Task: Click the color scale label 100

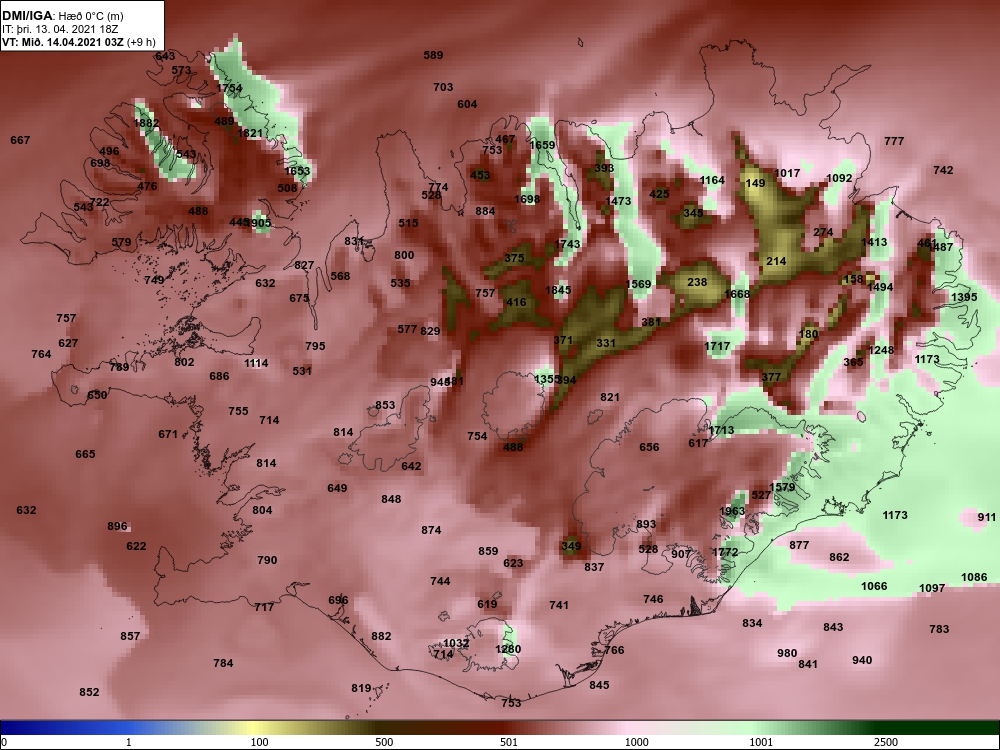Action: pos(259,742)
